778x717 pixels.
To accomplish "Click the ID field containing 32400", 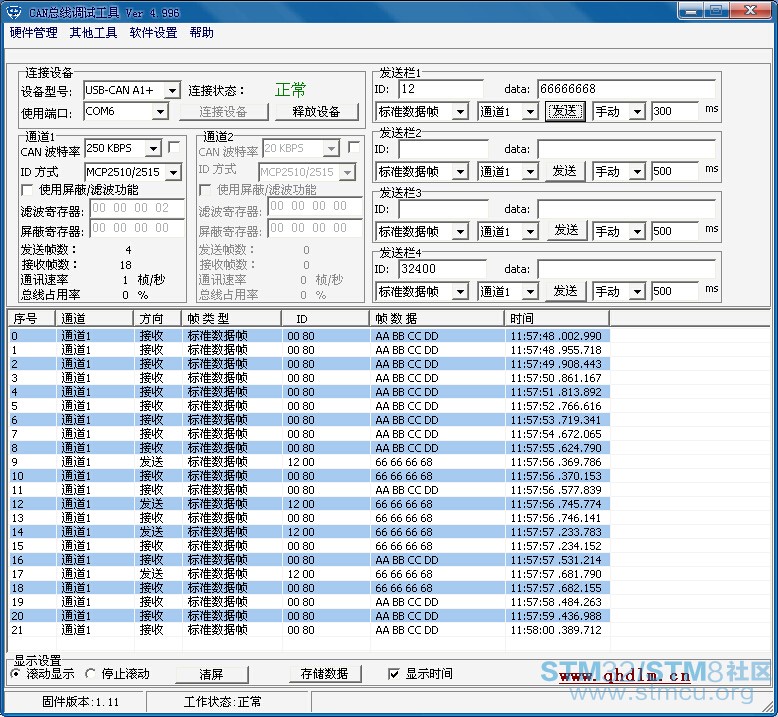I will 442,269.
